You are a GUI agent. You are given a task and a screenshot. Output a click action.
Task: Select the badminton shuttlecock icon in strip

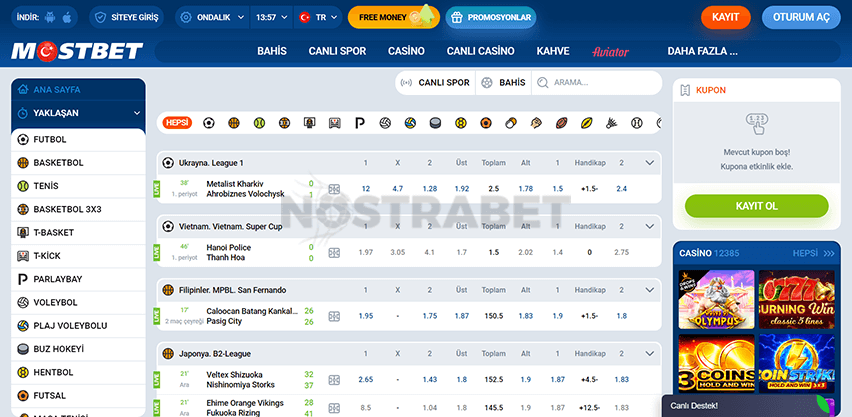[612, 123]
